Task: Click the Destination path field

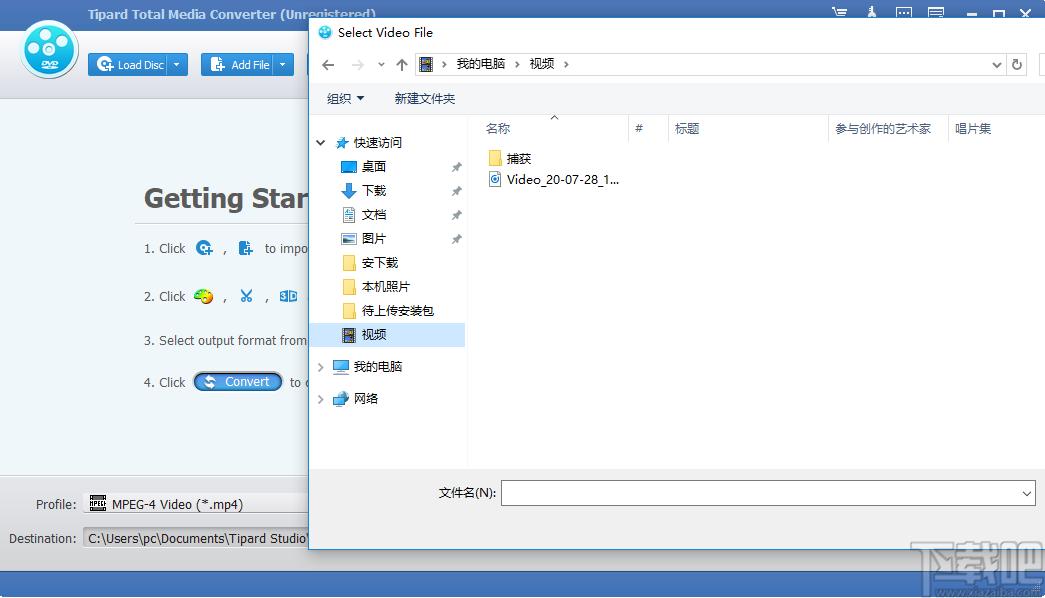Action: pos(196,538)
